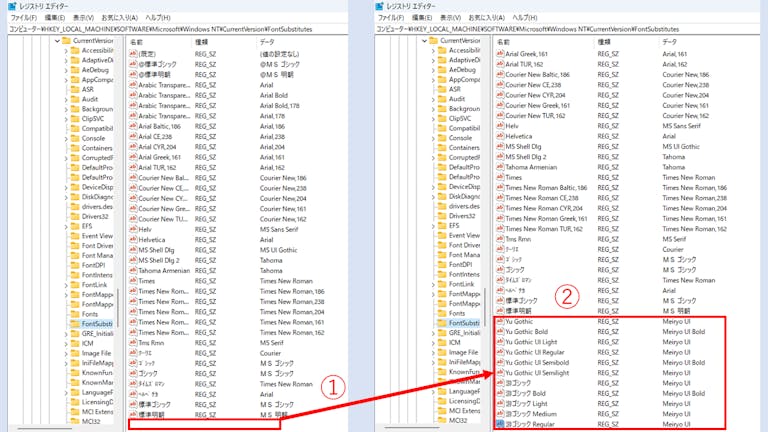Image resolution: width=768 pixels, height=432 pixels.
Task: Click MS Shell Dlg 2 value icon in left window
Action: pos(133,260)
